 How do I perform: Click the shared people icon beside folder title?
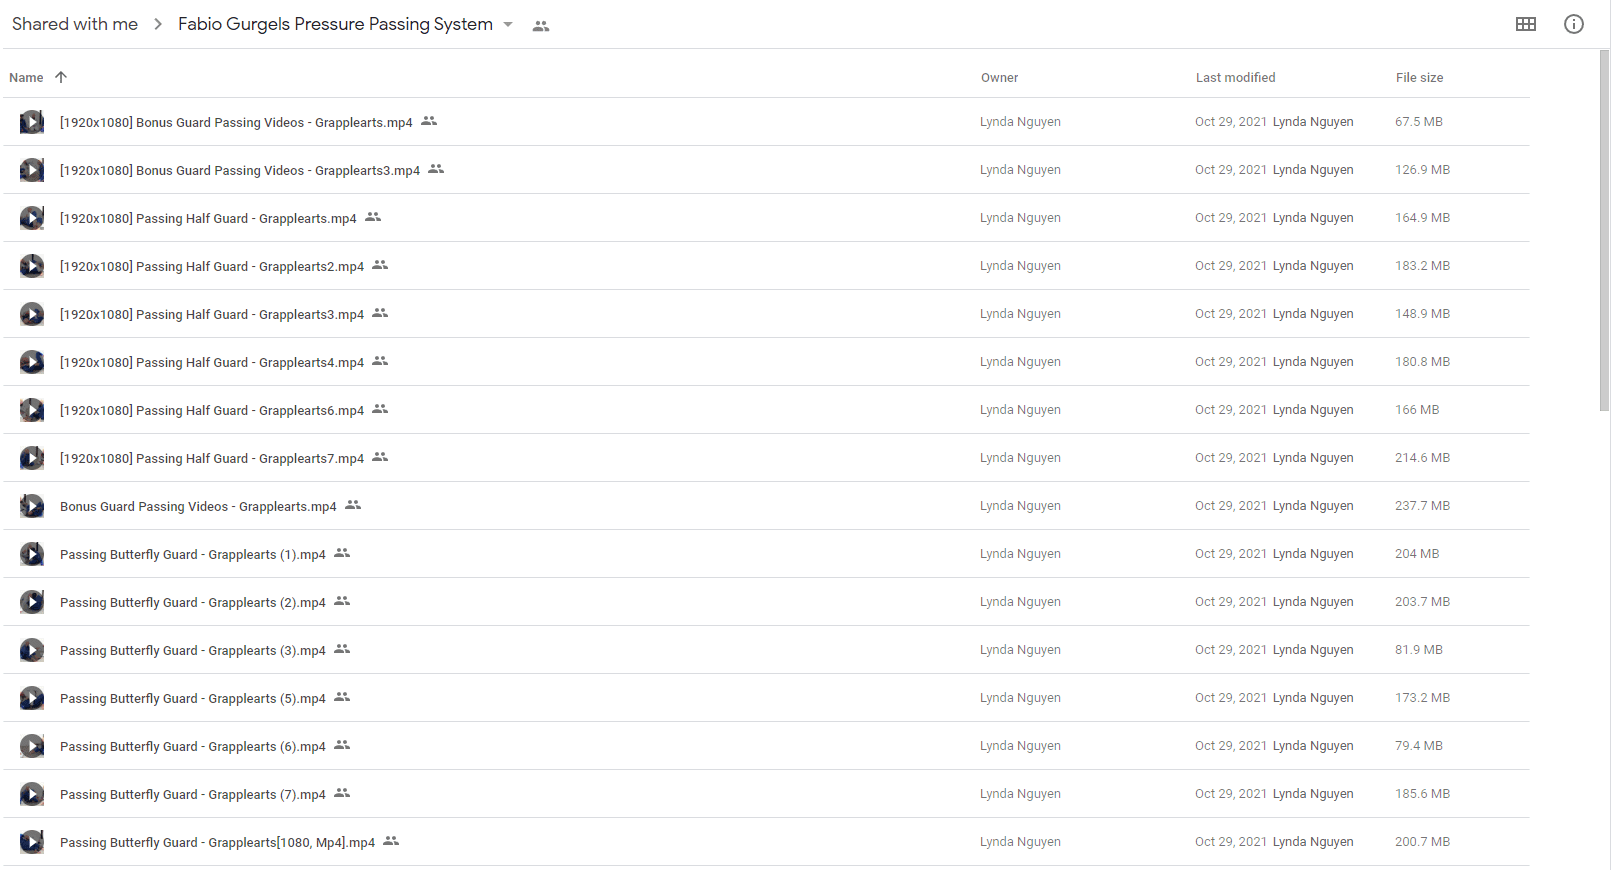(541, 26)
